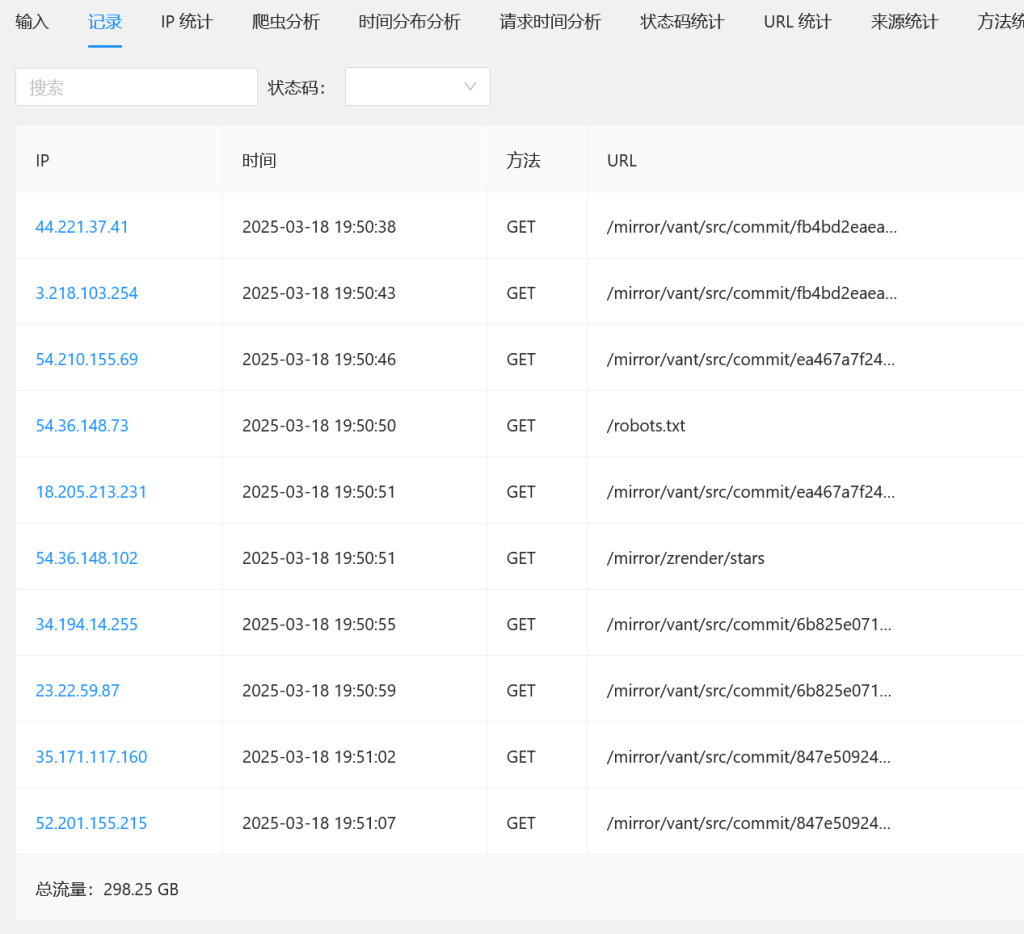Select the 请求时间分析 tab

coord(550,21)
